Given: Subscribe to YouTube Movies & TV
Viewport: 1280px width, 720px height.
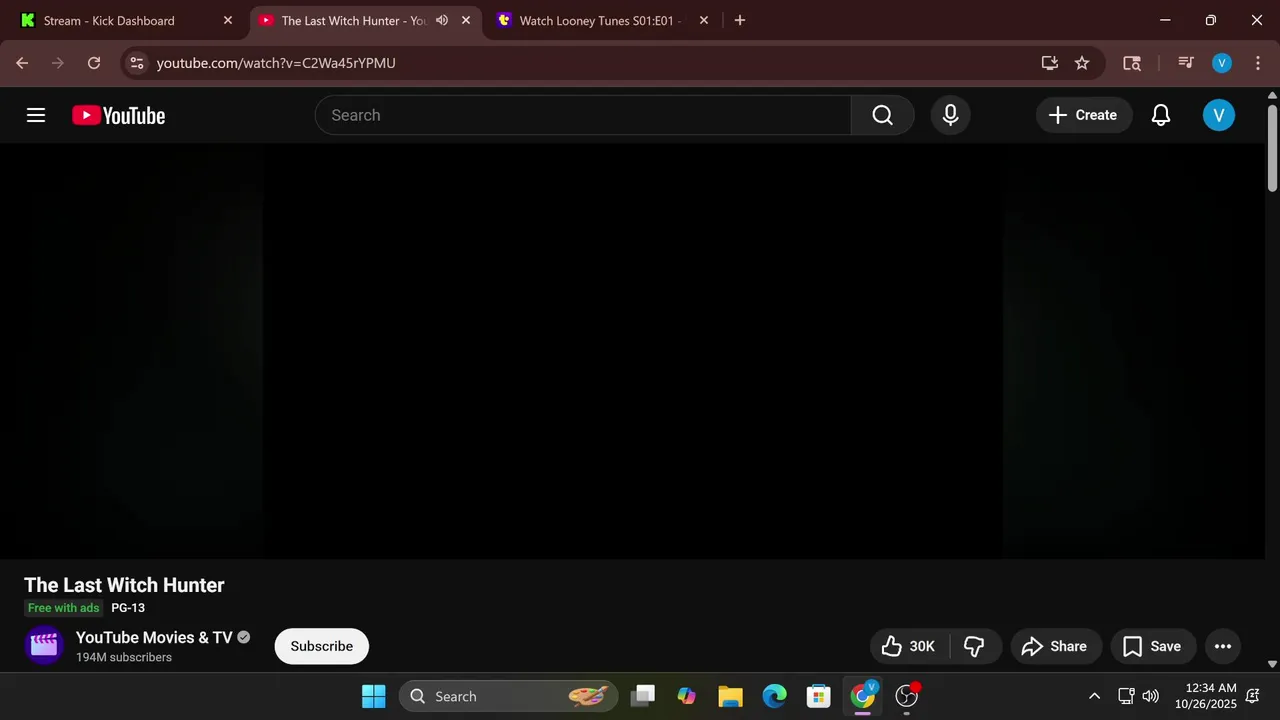Looking at the screenshot, I should [321, 646].
